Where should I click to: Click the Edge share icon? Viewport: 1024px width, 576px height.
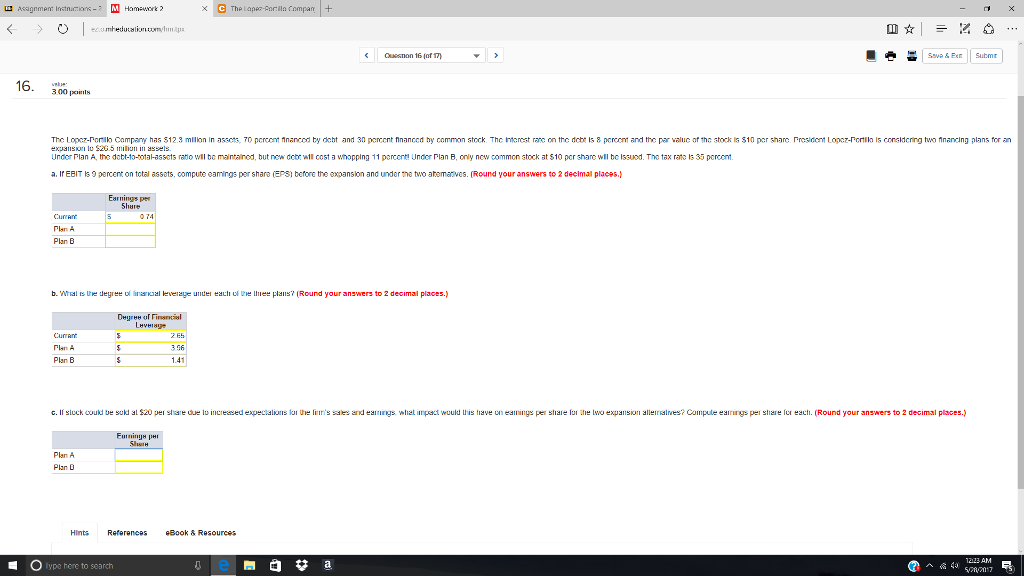coord(989,29)
